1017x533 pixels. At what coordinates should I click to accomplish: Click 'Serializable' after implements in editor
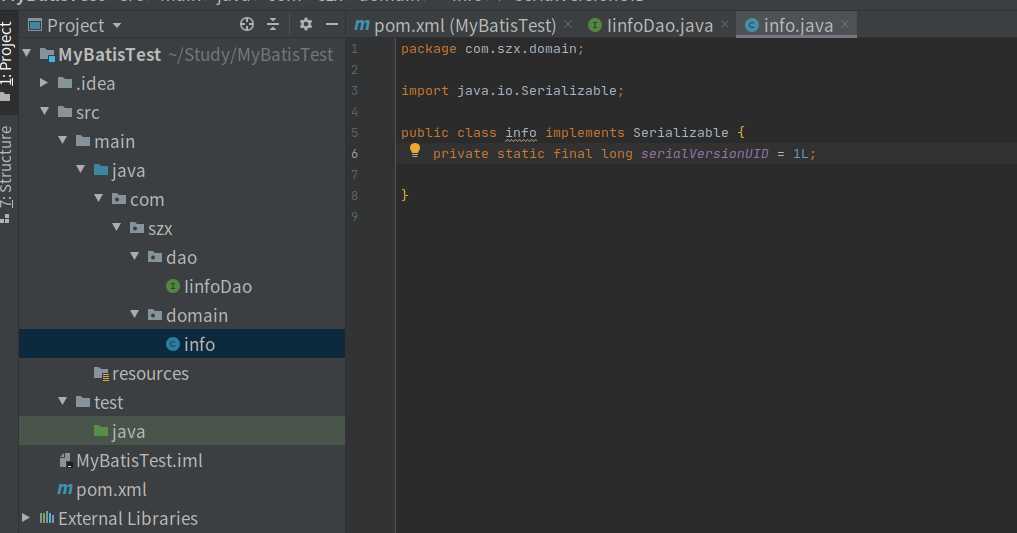click(680, 133)
